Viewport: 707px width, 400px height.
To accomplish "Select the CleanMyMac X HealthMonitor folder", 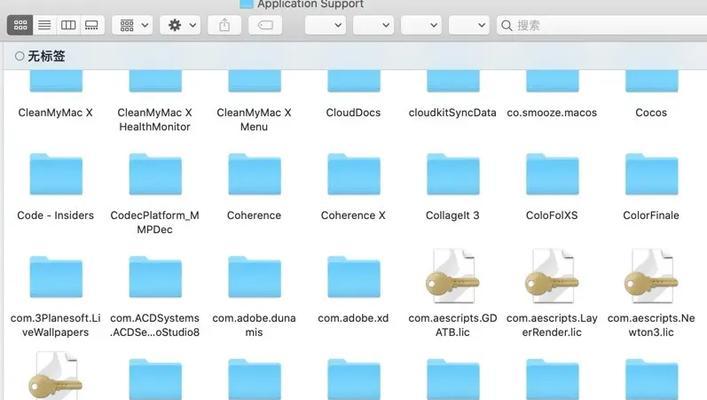I will [155, 81].
